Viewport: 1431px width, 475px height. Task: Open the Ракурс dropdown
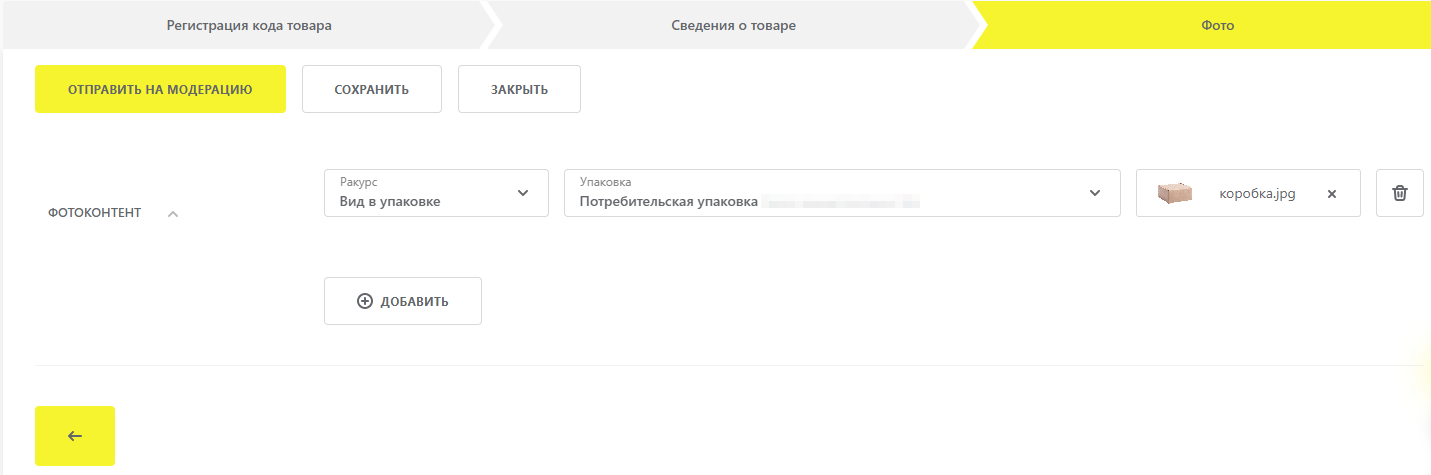436,193
